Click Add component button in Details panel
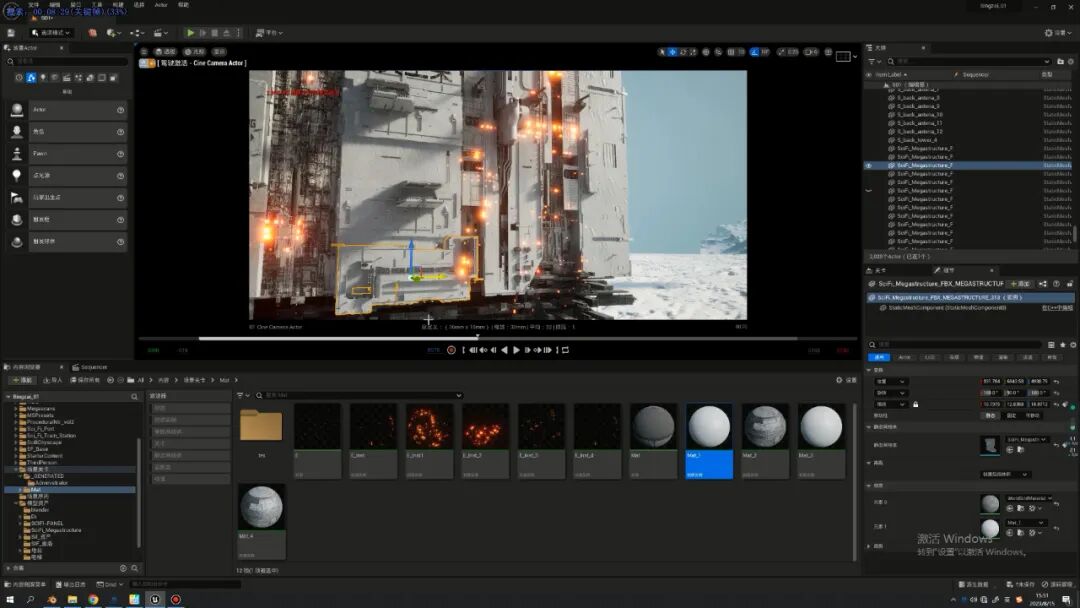Image resolution: width=1080 pixels, height=608 pixels. click(x=1020, y=284)
